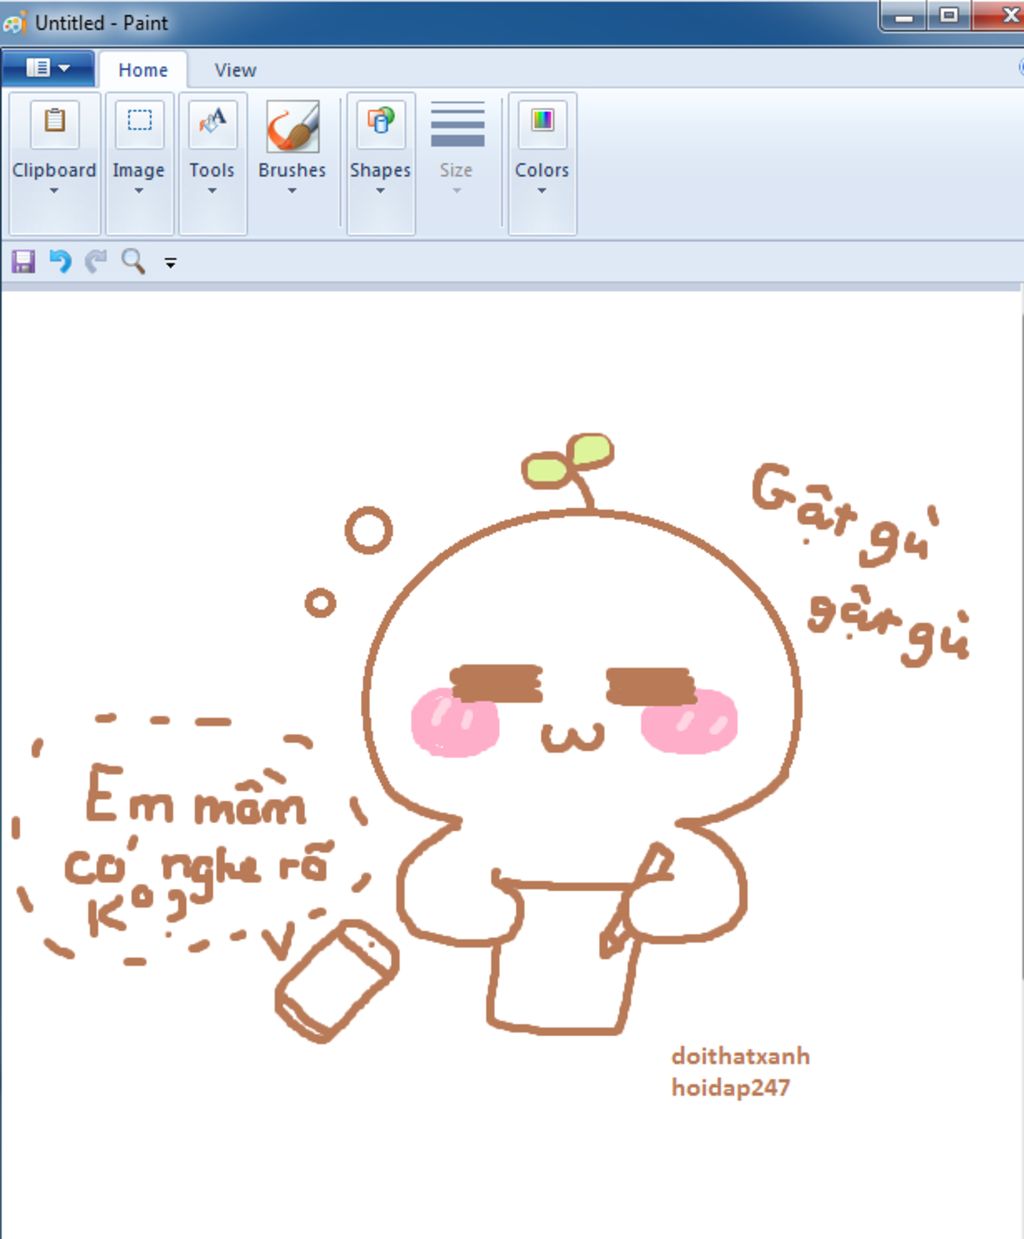The width and height of the screenshot is (1024, 1239).
Task: Select the Brushes tool icon
Action: [x=292, y=125]
